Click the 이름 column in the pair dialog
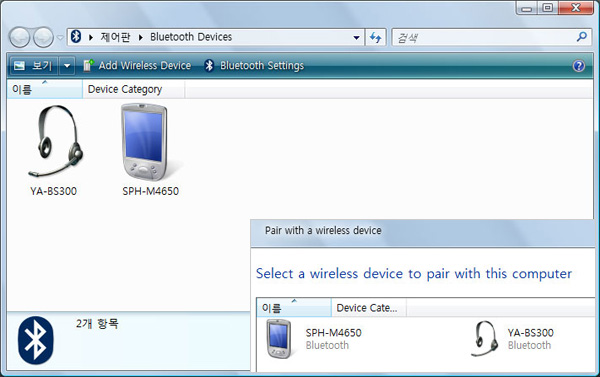The width and height of the screenshot is (600, 377). pyautogui.click(x=294, y=307)
